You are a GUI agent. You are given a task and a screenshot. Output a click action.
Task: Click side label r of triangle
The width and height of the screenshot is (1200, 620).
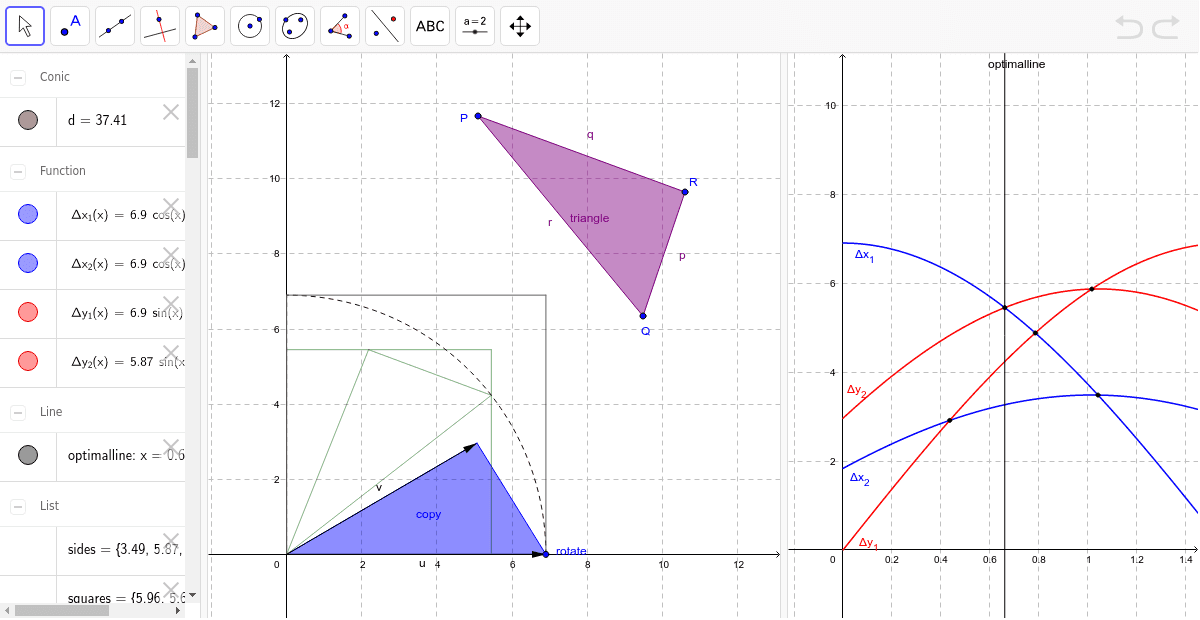[549, 222]
